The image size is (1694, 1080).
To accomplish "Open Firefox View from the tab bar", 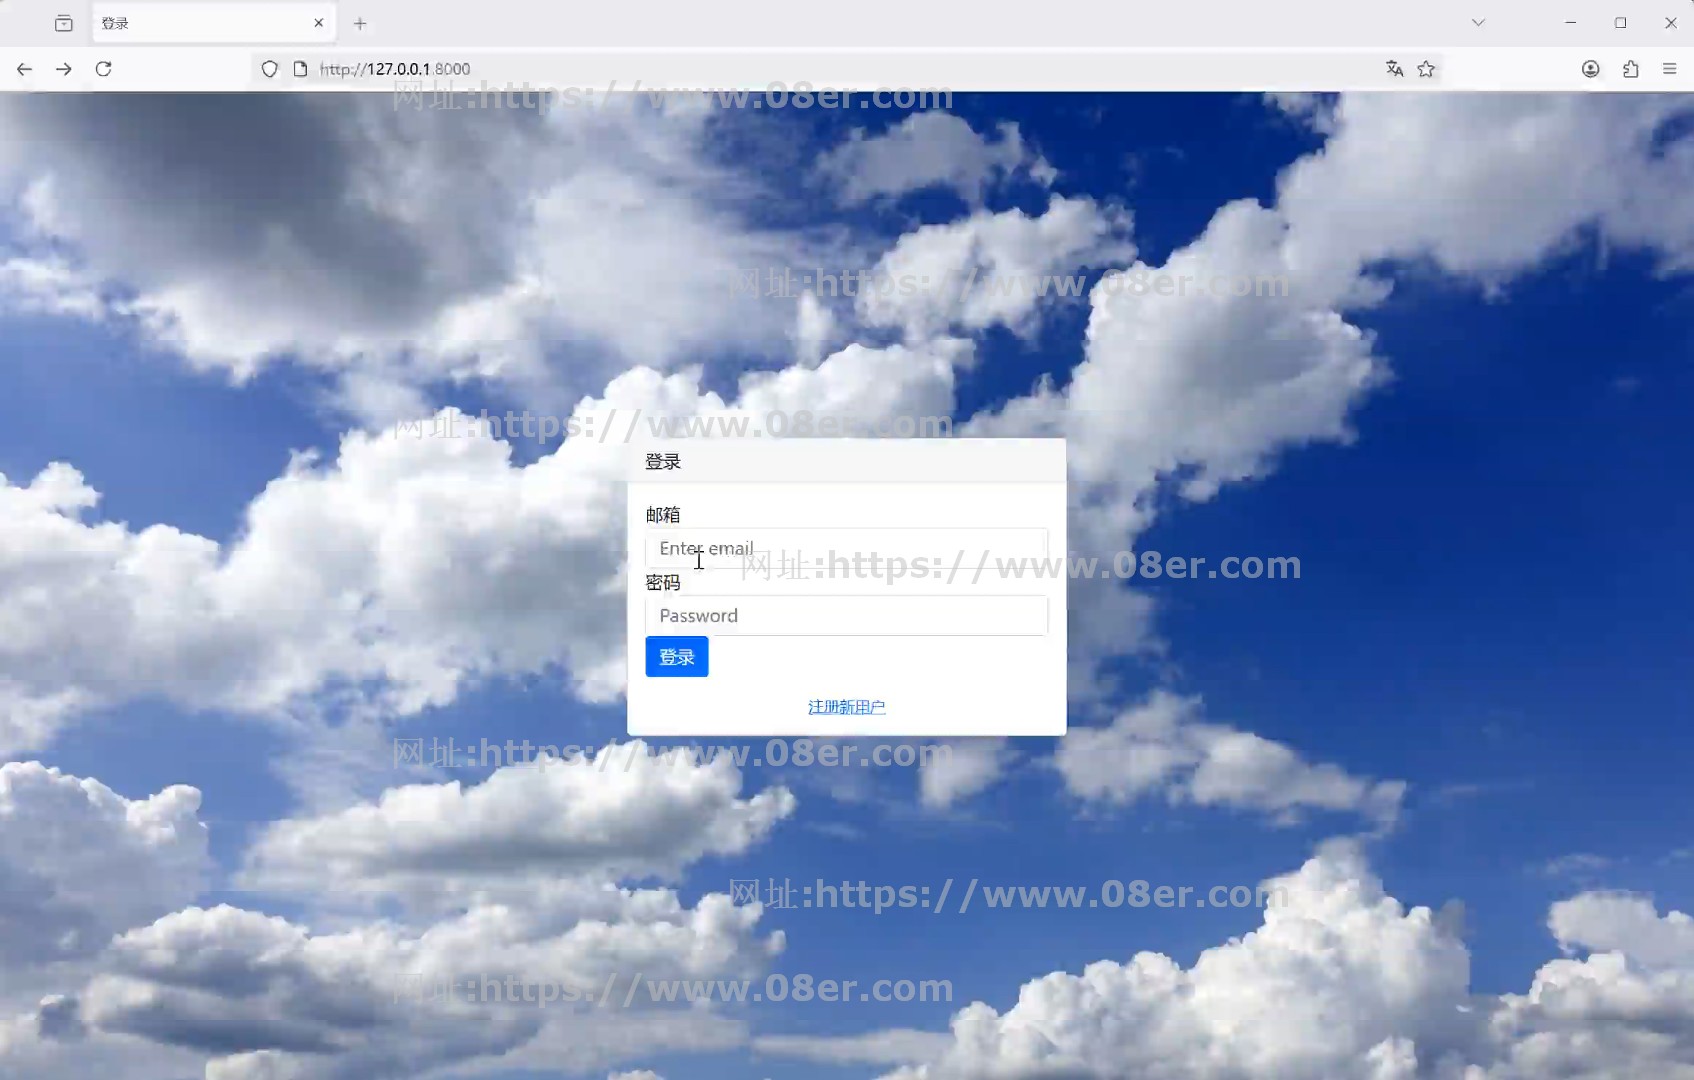I will coord(64,23).
